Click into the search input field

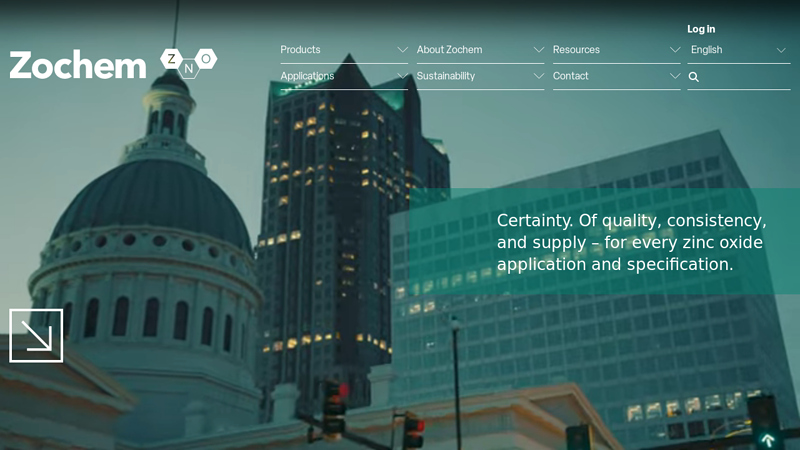coord(745,77)
